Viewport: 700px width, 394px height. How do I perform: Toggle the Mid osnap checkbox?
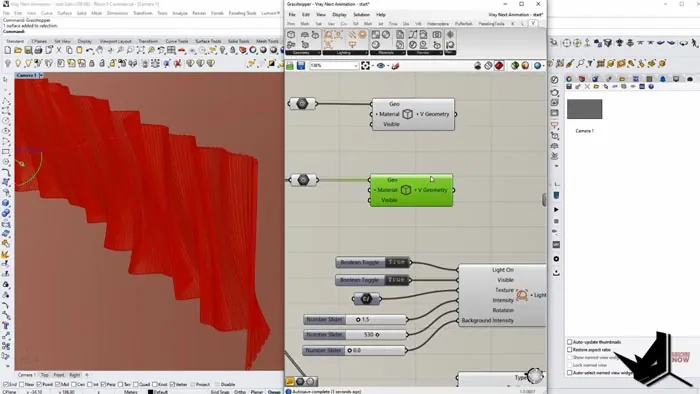click(x=57, y=384)
